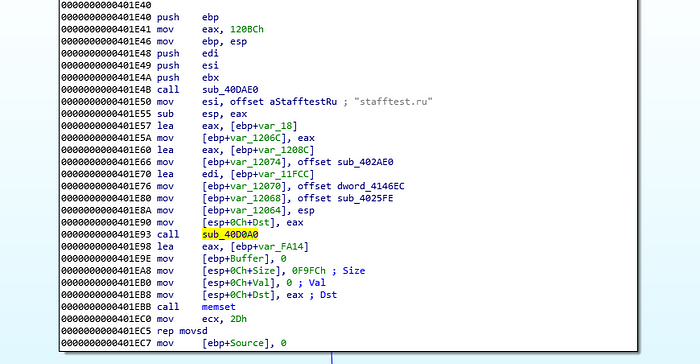Click the mov ebp, esp instruction
The image size is (700, 364).
(x=202, y=42)
